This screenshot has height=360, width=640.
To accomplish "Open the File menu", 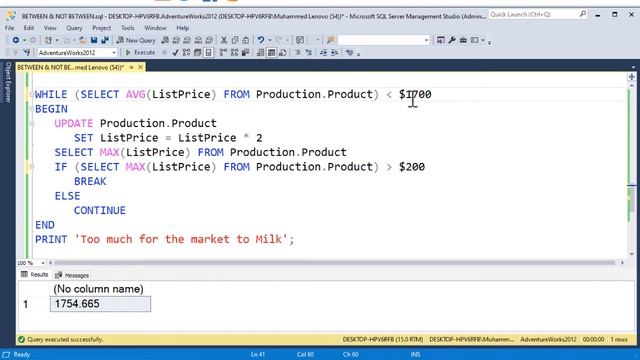I will point(9,28).
